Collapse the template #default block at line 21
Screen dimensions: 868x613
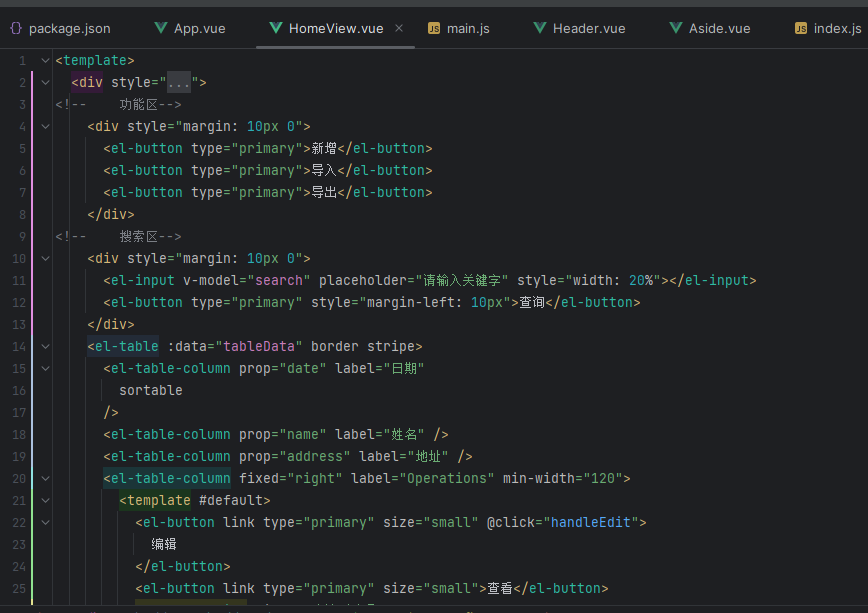44,501
